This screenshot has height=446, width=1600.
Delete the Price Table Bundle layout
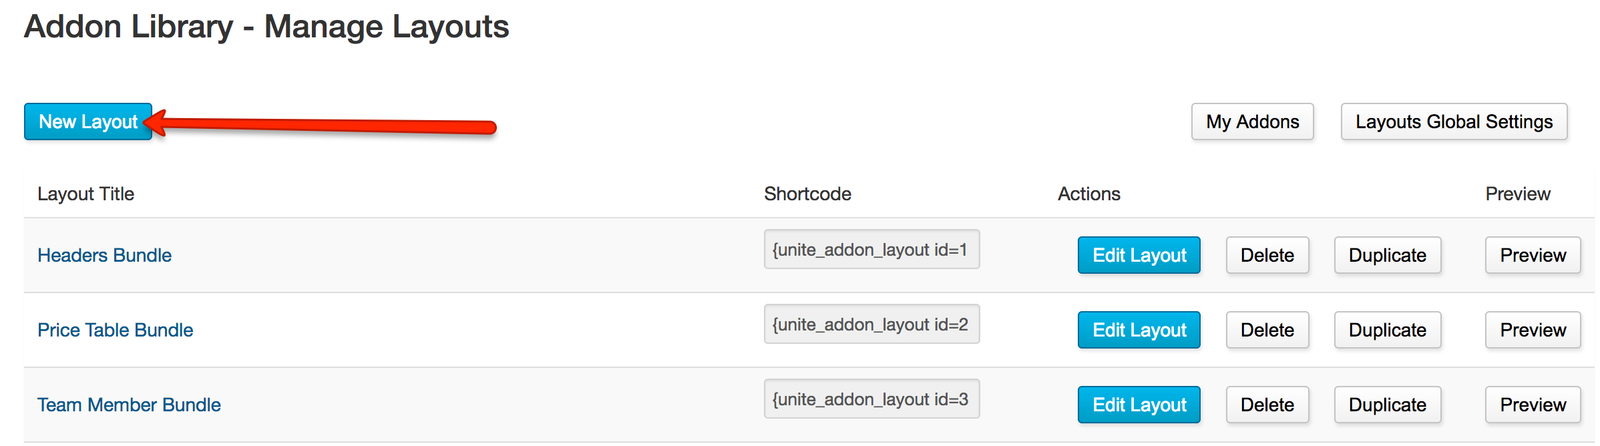click(1267, 330)
